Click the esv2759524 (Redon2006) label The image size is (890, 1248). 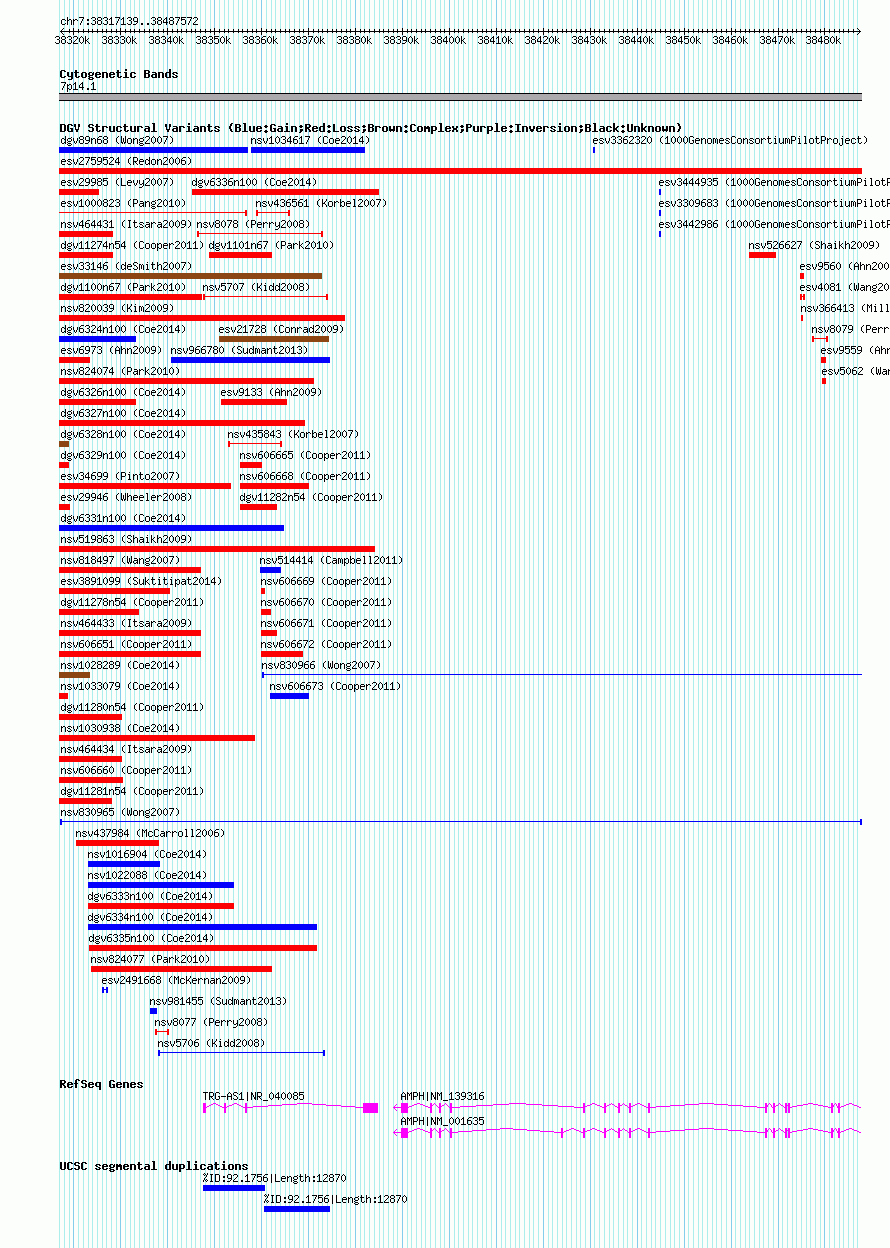125,161
